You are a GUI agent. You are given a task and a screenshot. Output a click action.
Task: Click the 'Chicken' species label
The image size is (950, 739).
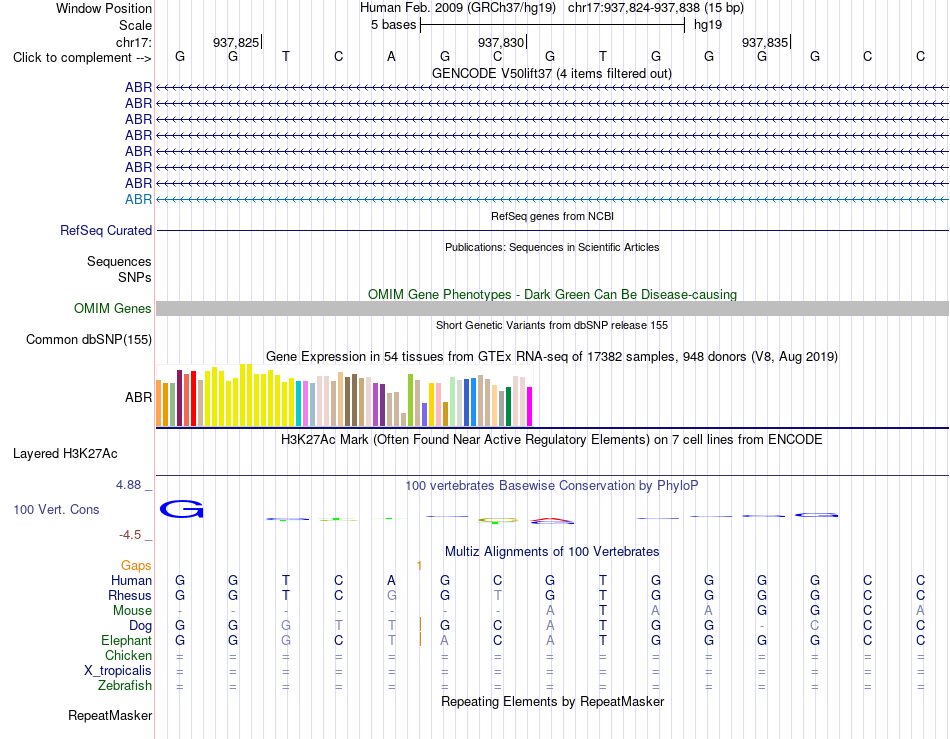(x=128, y=655)
